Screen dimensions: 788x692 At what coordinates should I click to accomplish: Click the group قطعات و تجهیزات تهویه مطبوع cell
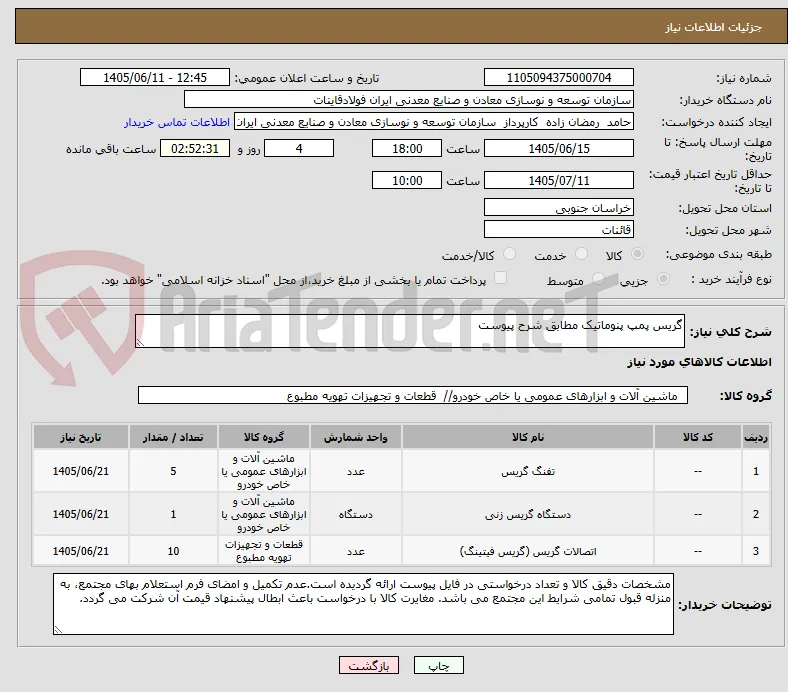pyautogui.click(x=264, y=551)
